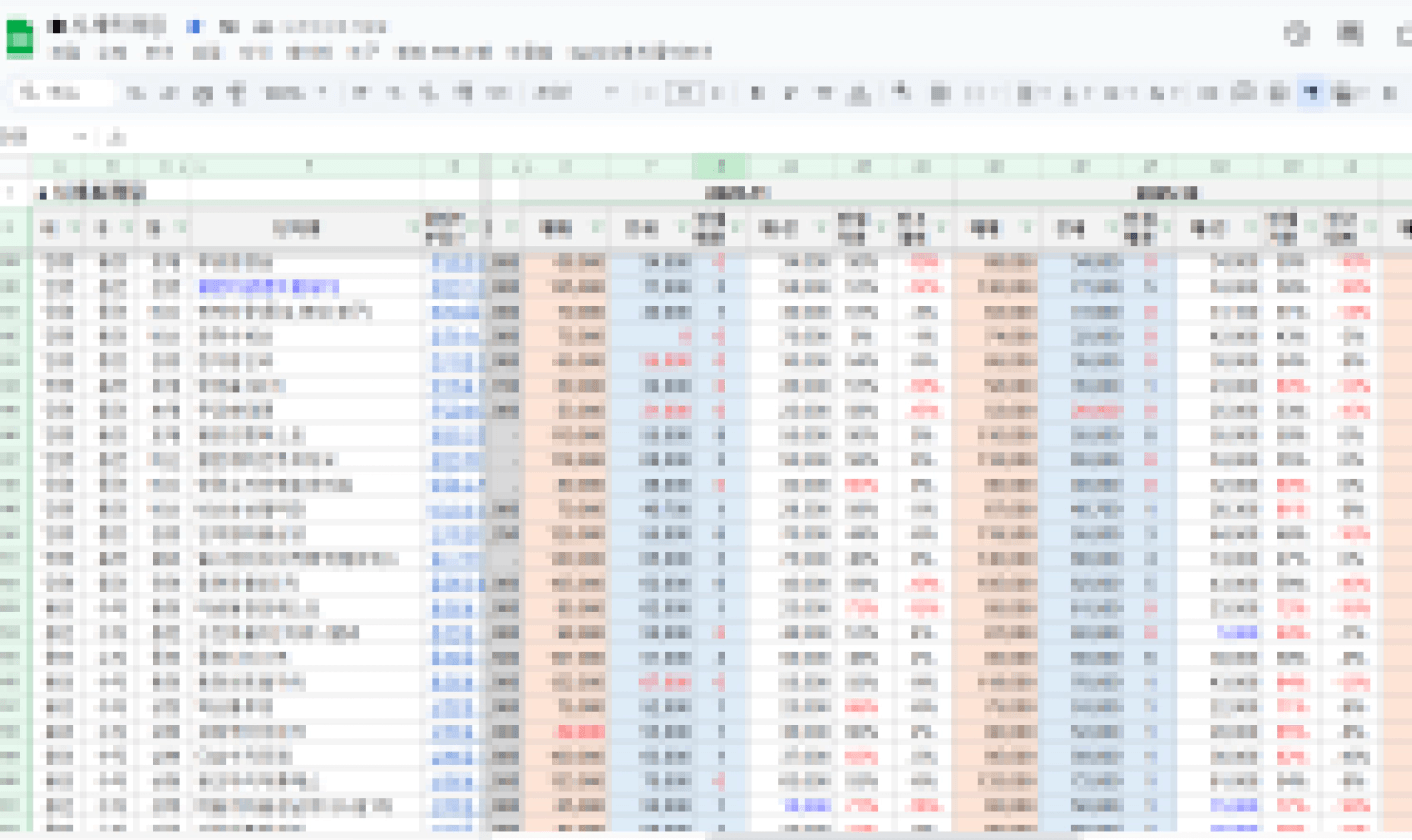Open the View menu
The width and height of the screenshot is (1412, 840).
coord(159,52)
